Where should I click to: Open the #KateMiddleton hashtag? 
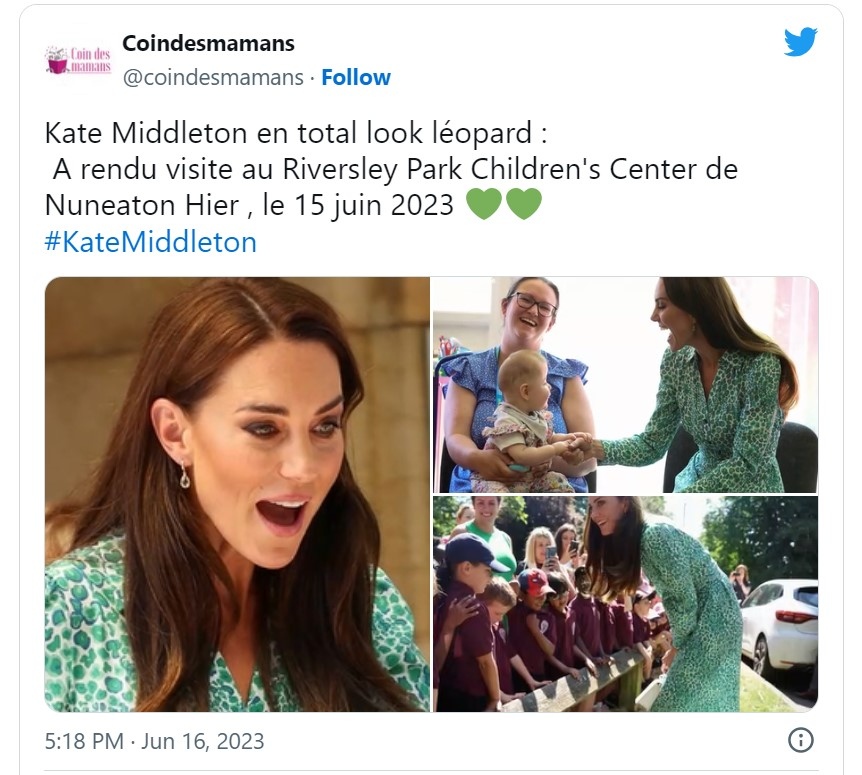(x=151, y=241)
